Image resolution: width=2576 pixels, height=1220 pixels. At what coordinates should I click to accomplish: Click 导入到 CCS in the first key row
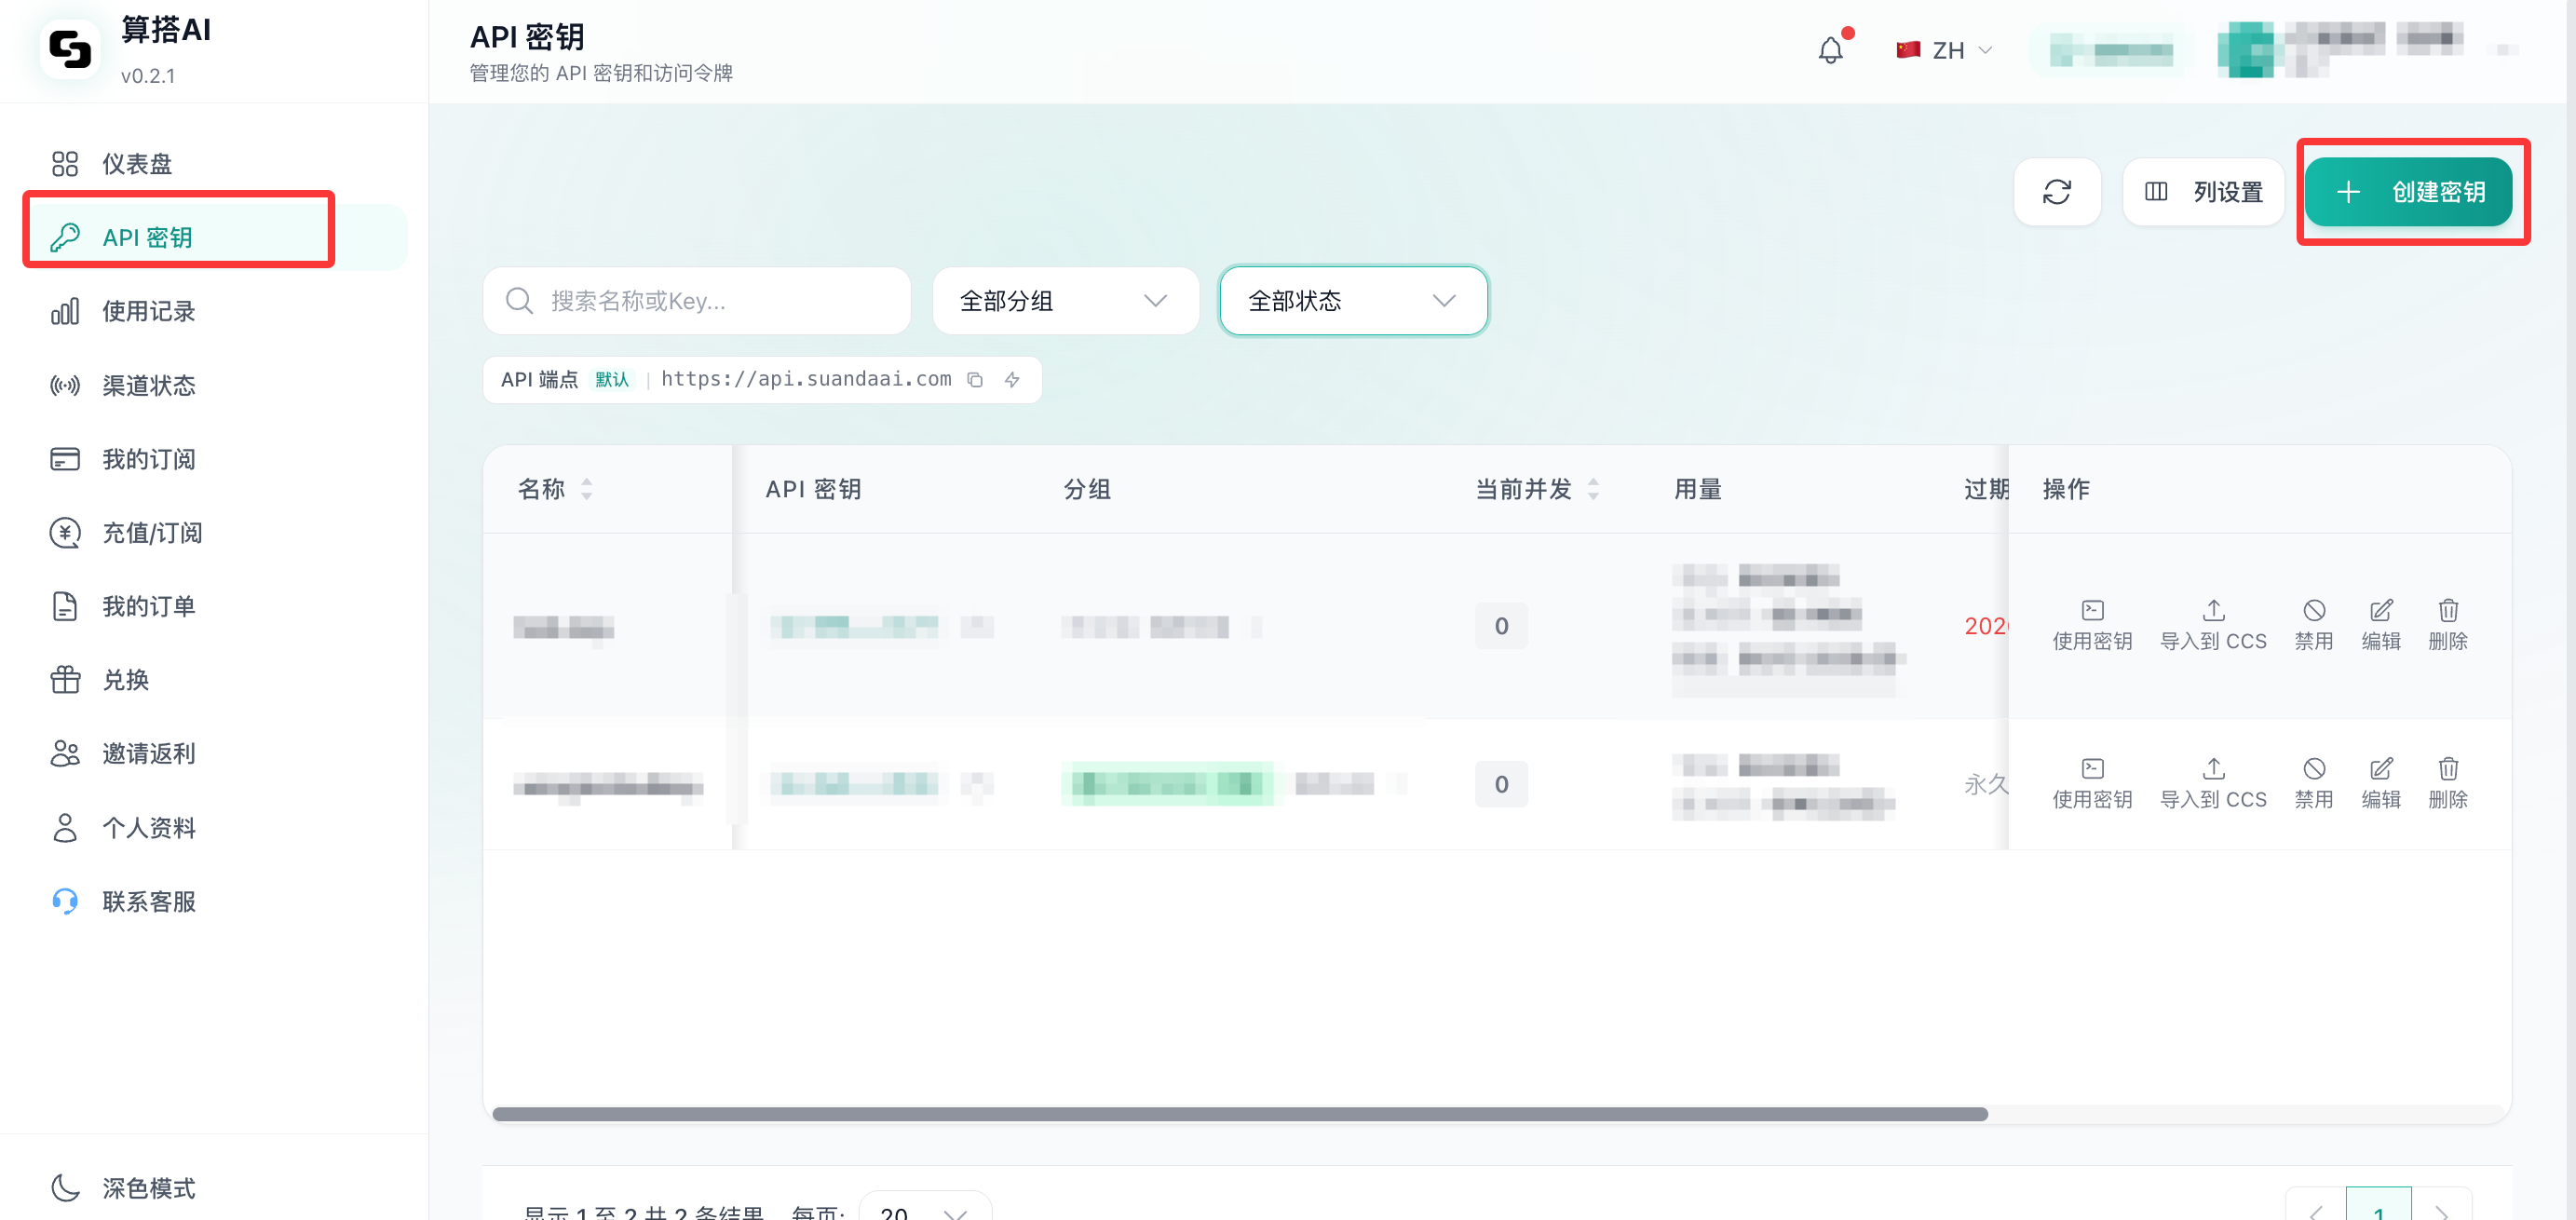click(x=2213, y=625)
